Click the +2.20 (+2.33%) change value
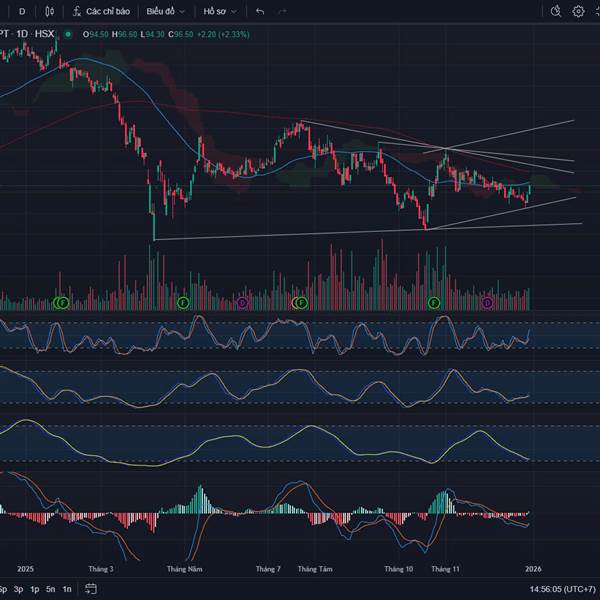This screenshot has height=600, width=600. (x=223, y=34)
